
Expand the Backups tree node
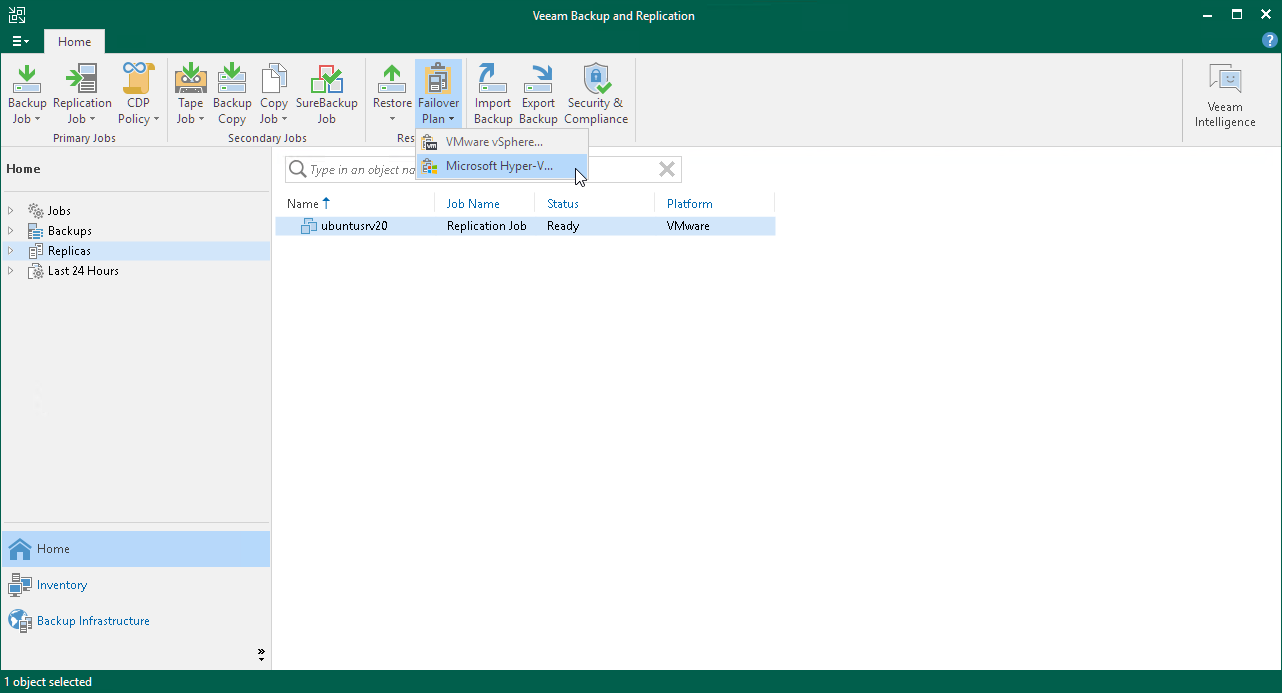click(x=11, y=231)
